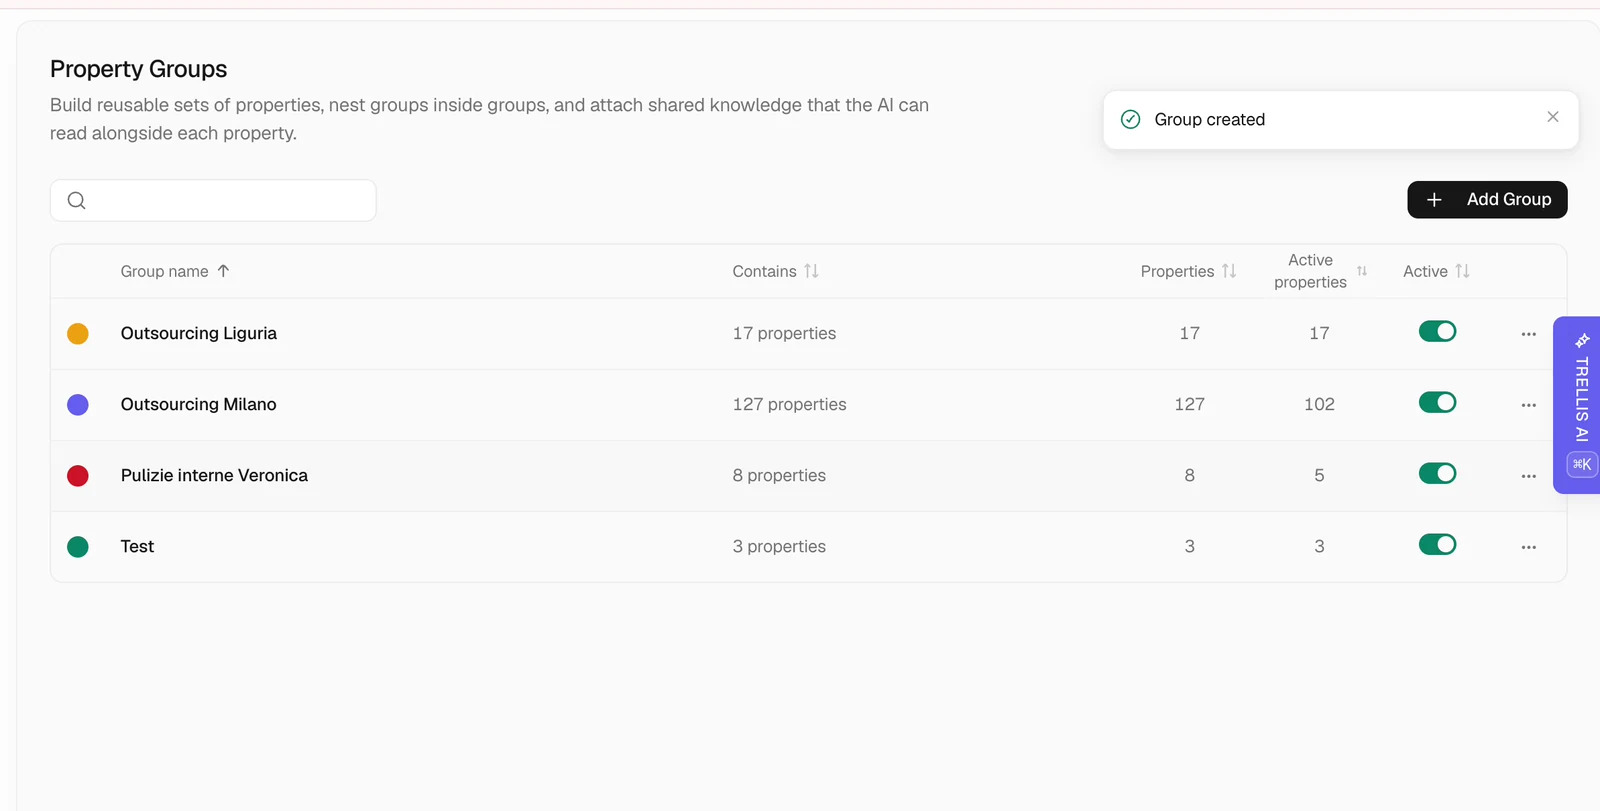Click the Group name column header

(x=165, y=271)
